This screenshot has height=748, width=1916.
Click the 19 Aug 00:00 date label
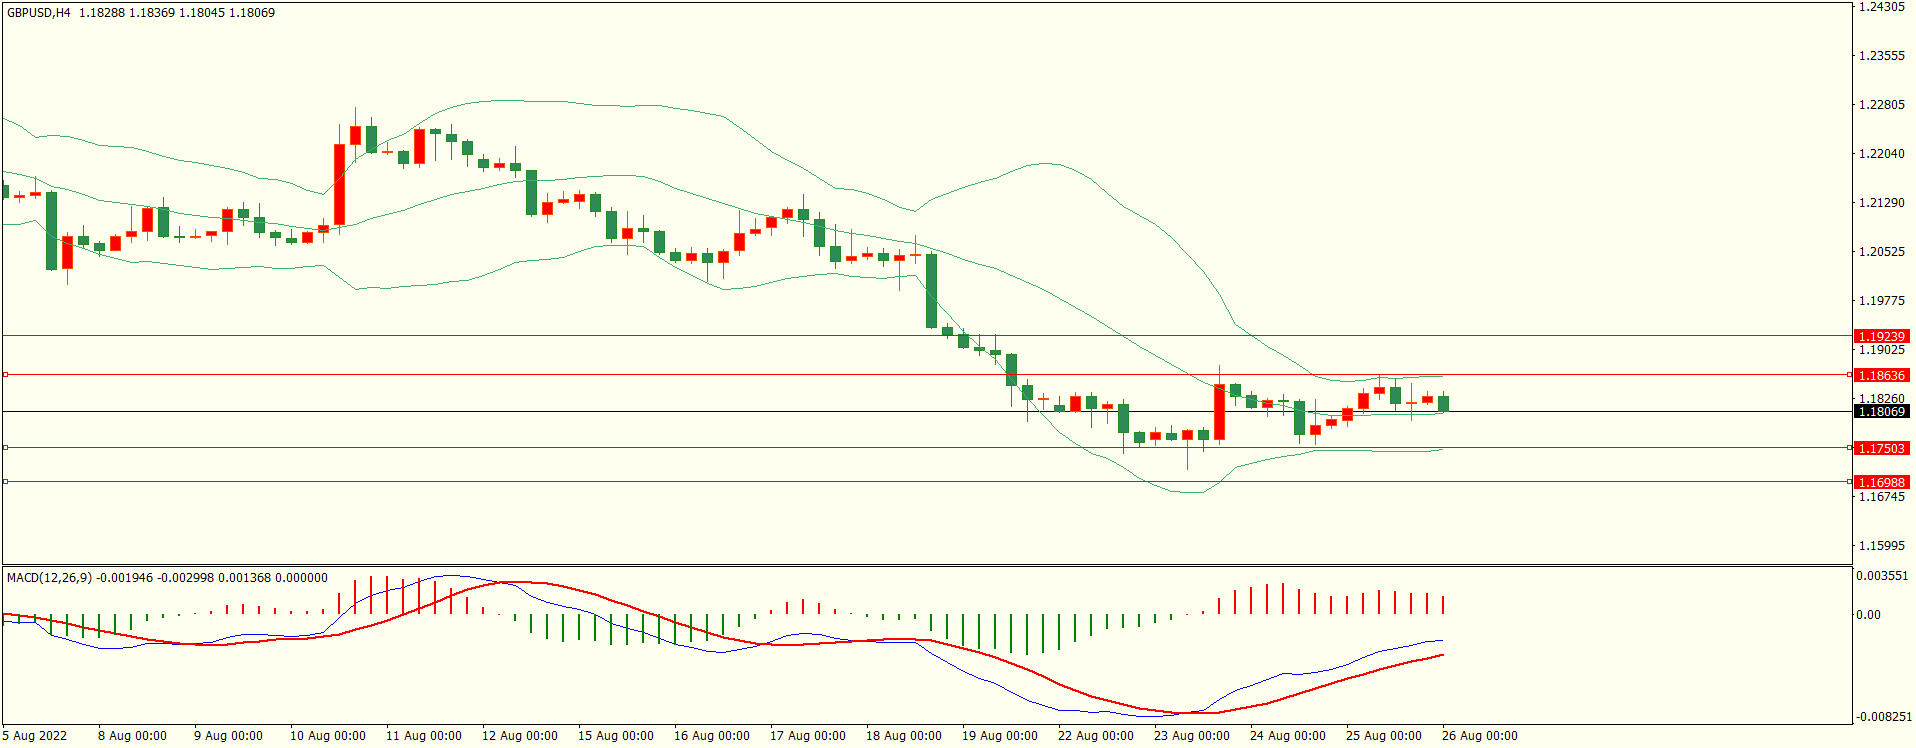click(x=999, y=736)
